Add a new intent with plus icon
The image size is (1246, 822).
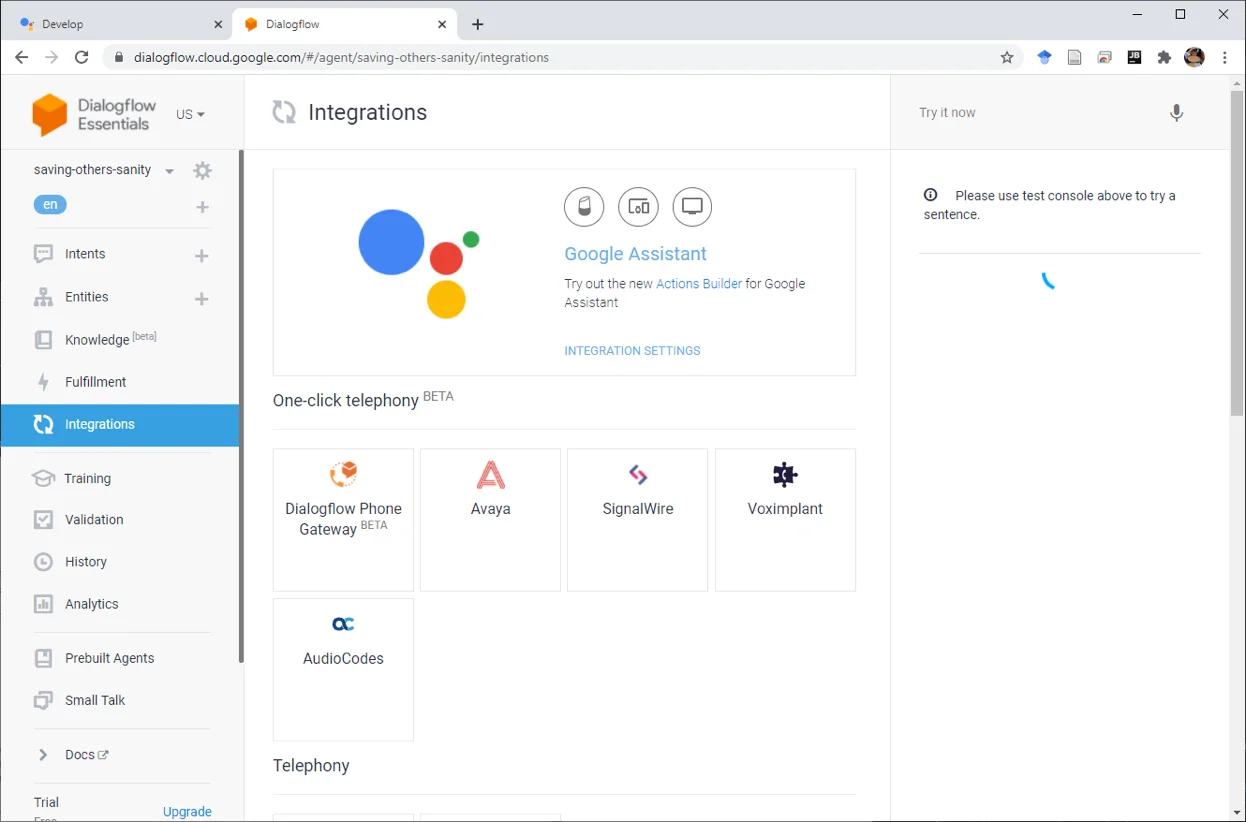click(201, 256)
